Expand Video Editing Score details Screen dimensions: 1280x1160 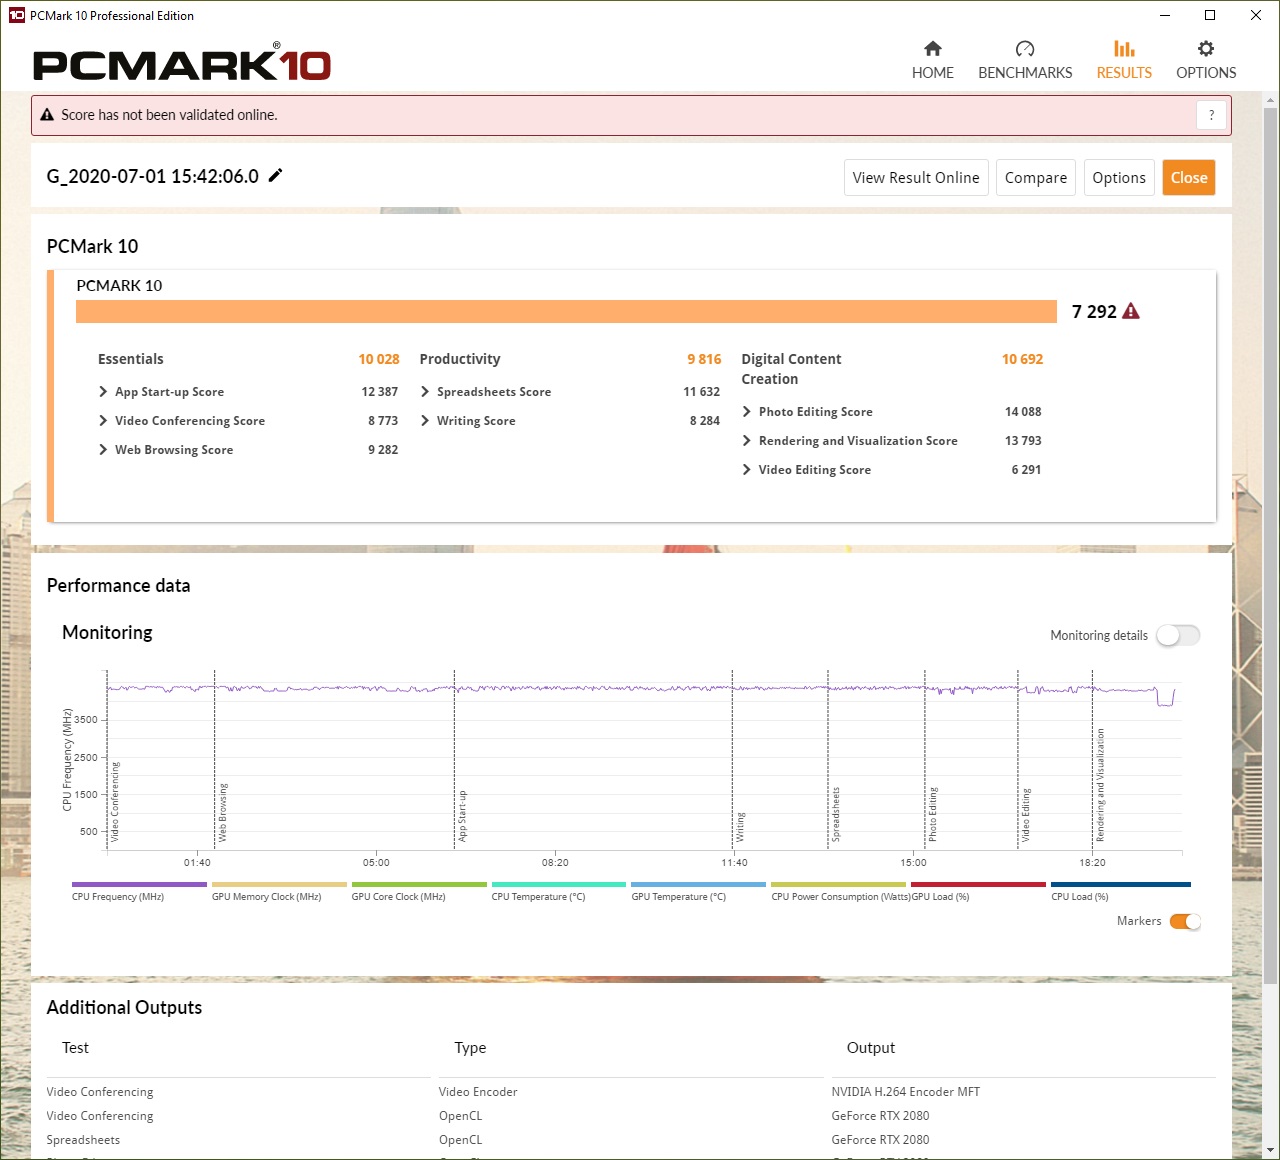[747, 470]
